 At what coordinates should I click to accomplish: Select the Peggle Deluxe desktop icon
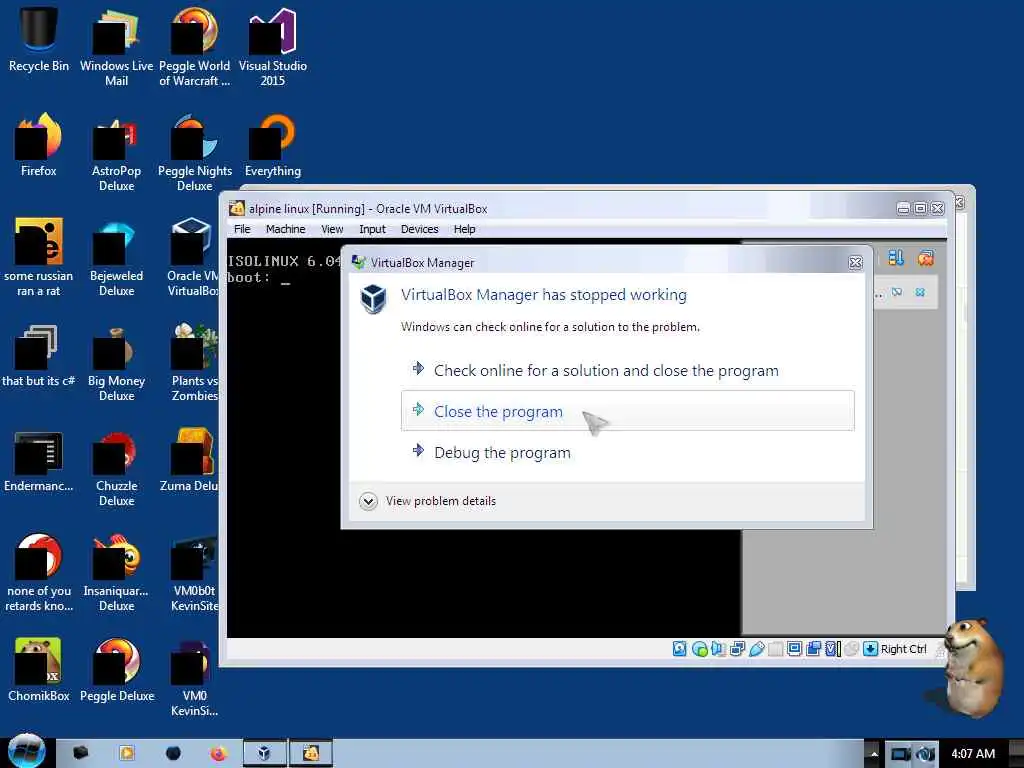click(x=117, y=671)
